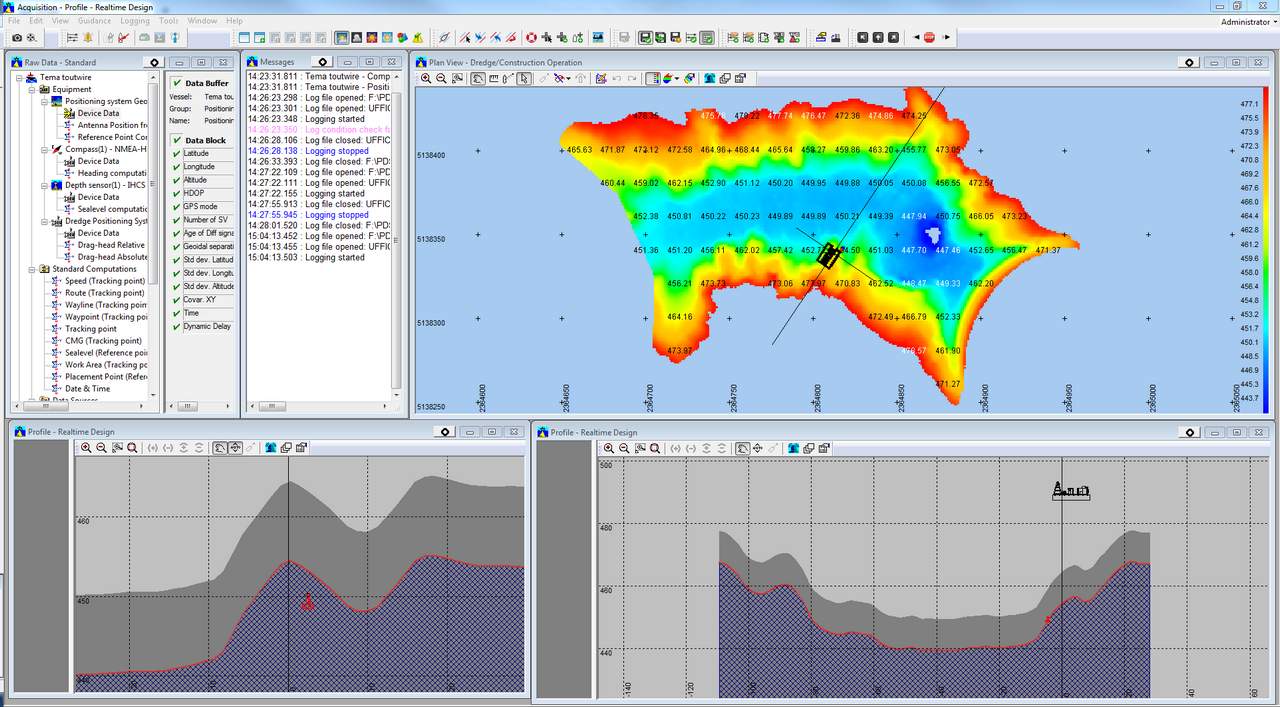The height and width of the screenshot is (707, 1280).
Task: Click the play-forward arrow right of stop sign
Action: pos(946,38)
